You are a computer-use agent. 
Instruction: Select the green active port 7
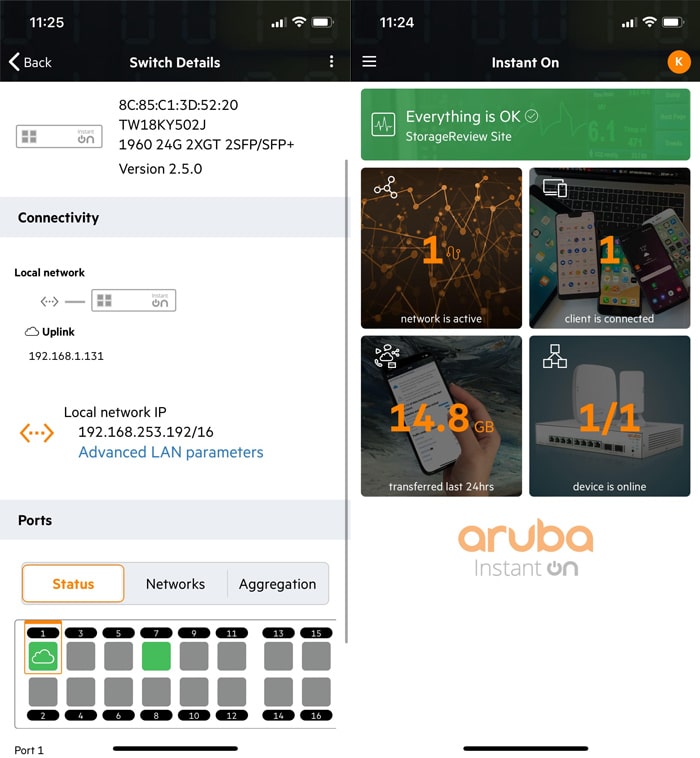pos(156,656)
